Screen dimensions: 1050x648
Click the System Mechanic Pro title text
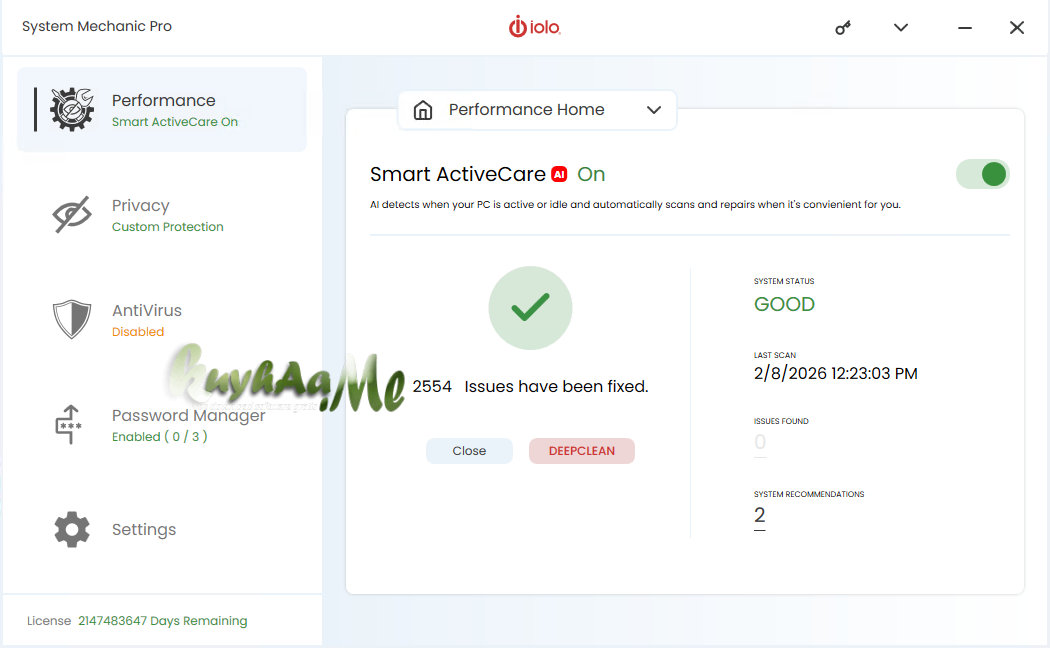(97, 26)
